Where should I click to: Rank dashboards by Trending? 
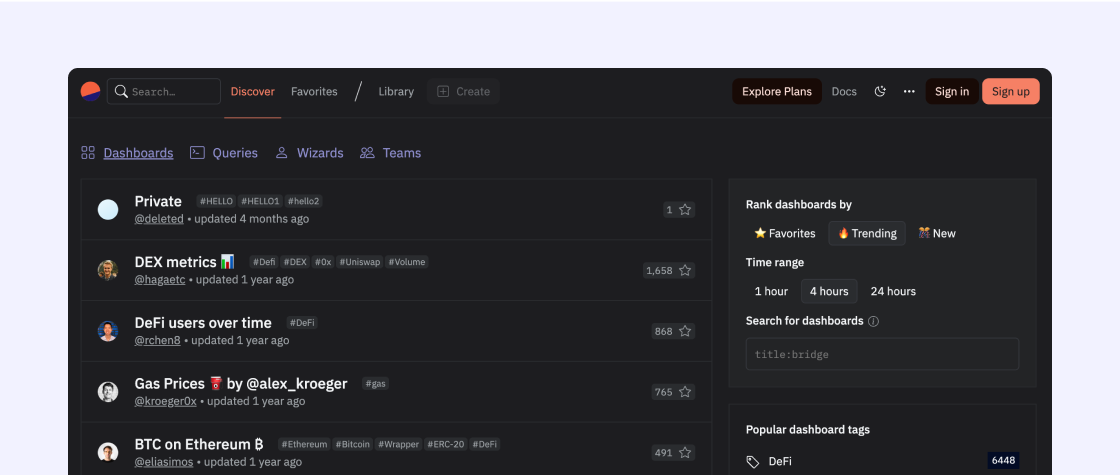point(867,234)
